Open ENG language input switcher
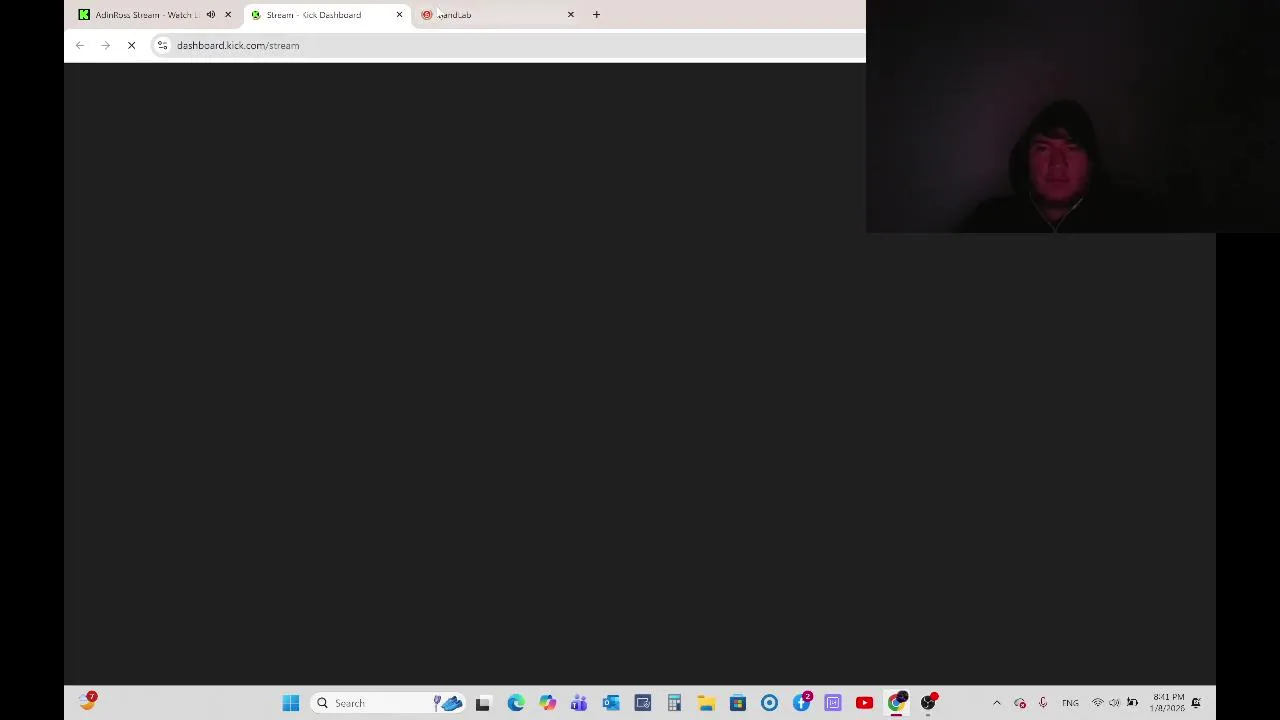1280x720 pixels. 1070,703
